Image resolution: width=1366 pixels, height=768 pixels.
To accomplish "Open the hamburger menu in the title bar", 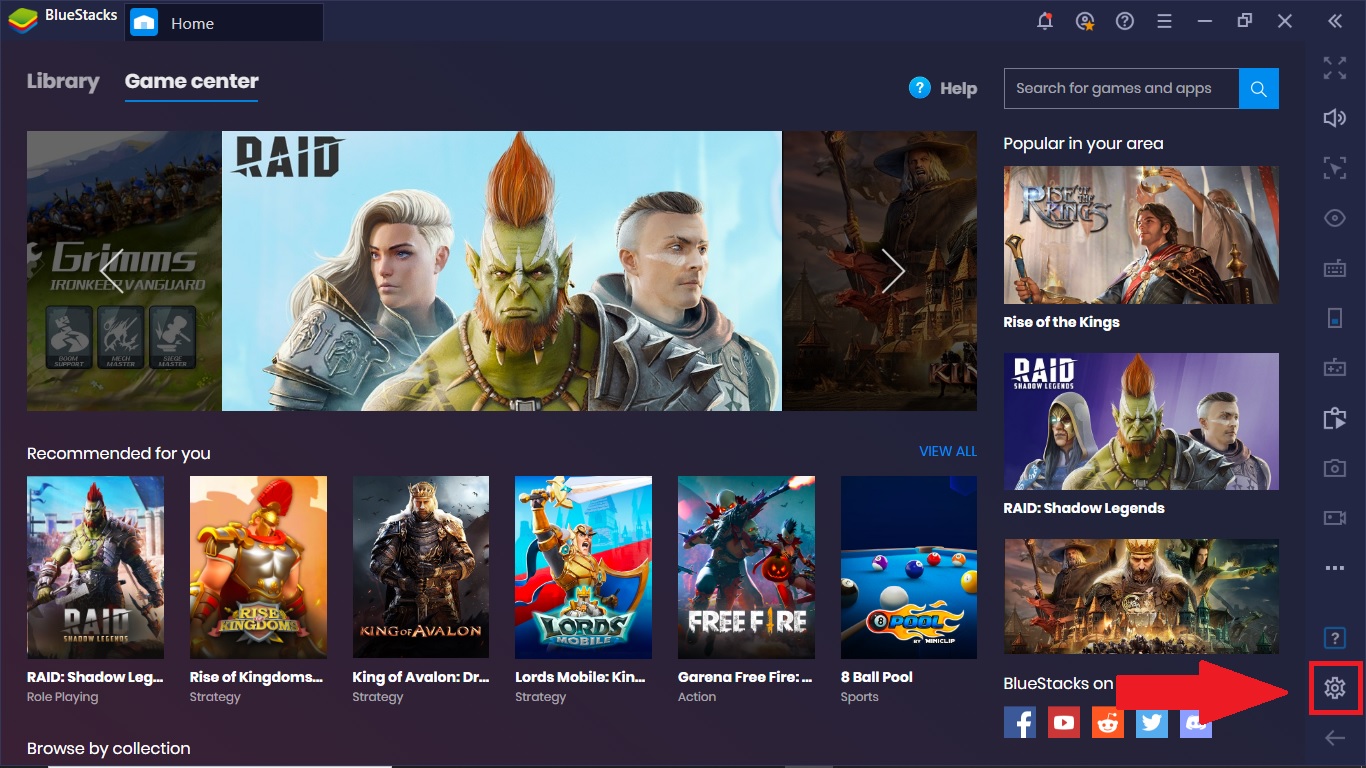I will pos(1164,21).
